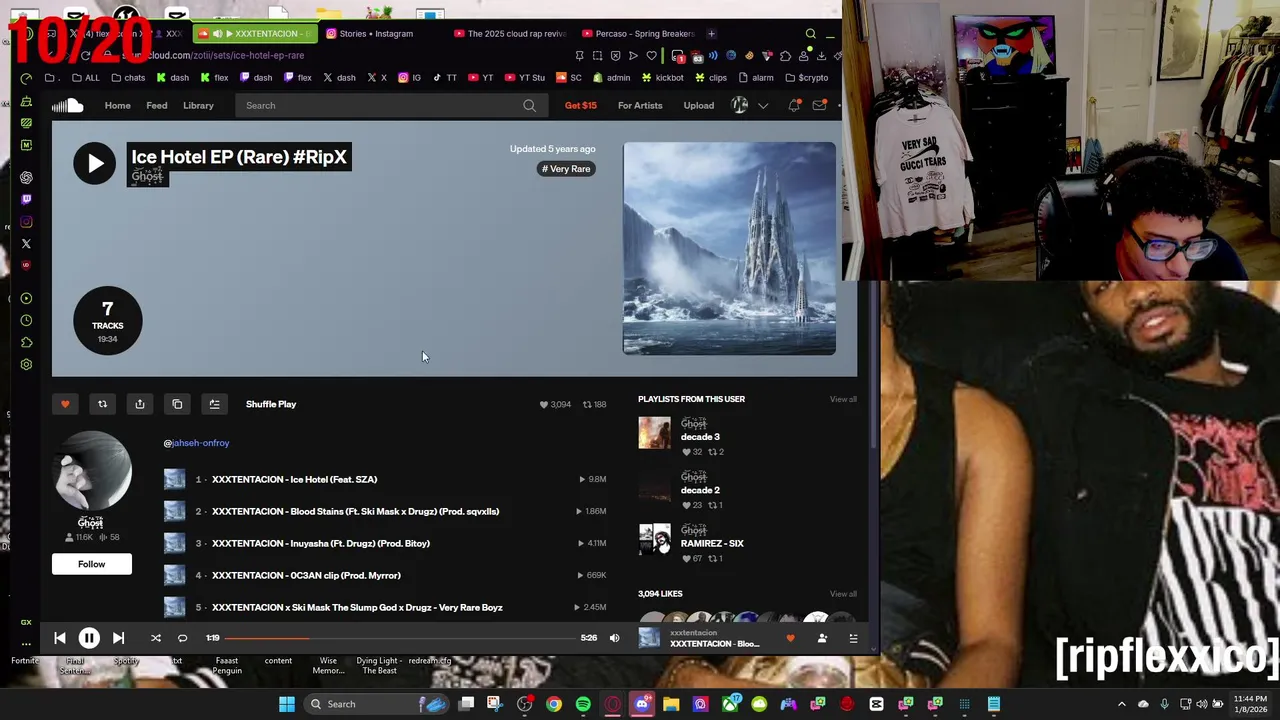
Task: Open the Ice Hotel album artwork
Action: (x=729, y=248)
